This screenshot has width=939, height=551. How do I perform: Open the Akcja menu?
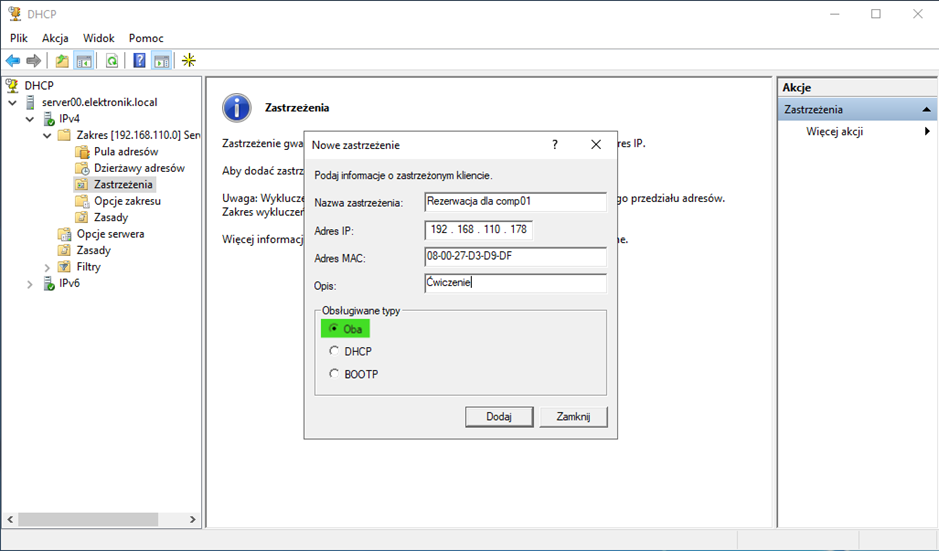click(55, 38)
